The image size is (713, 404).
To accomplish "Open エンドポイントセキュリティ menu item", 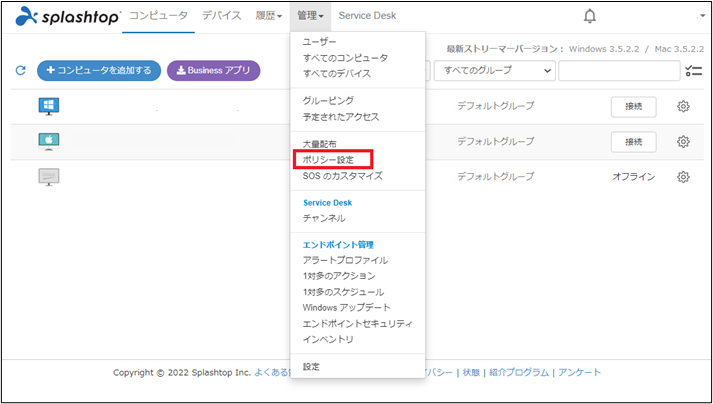I will 358,323.
